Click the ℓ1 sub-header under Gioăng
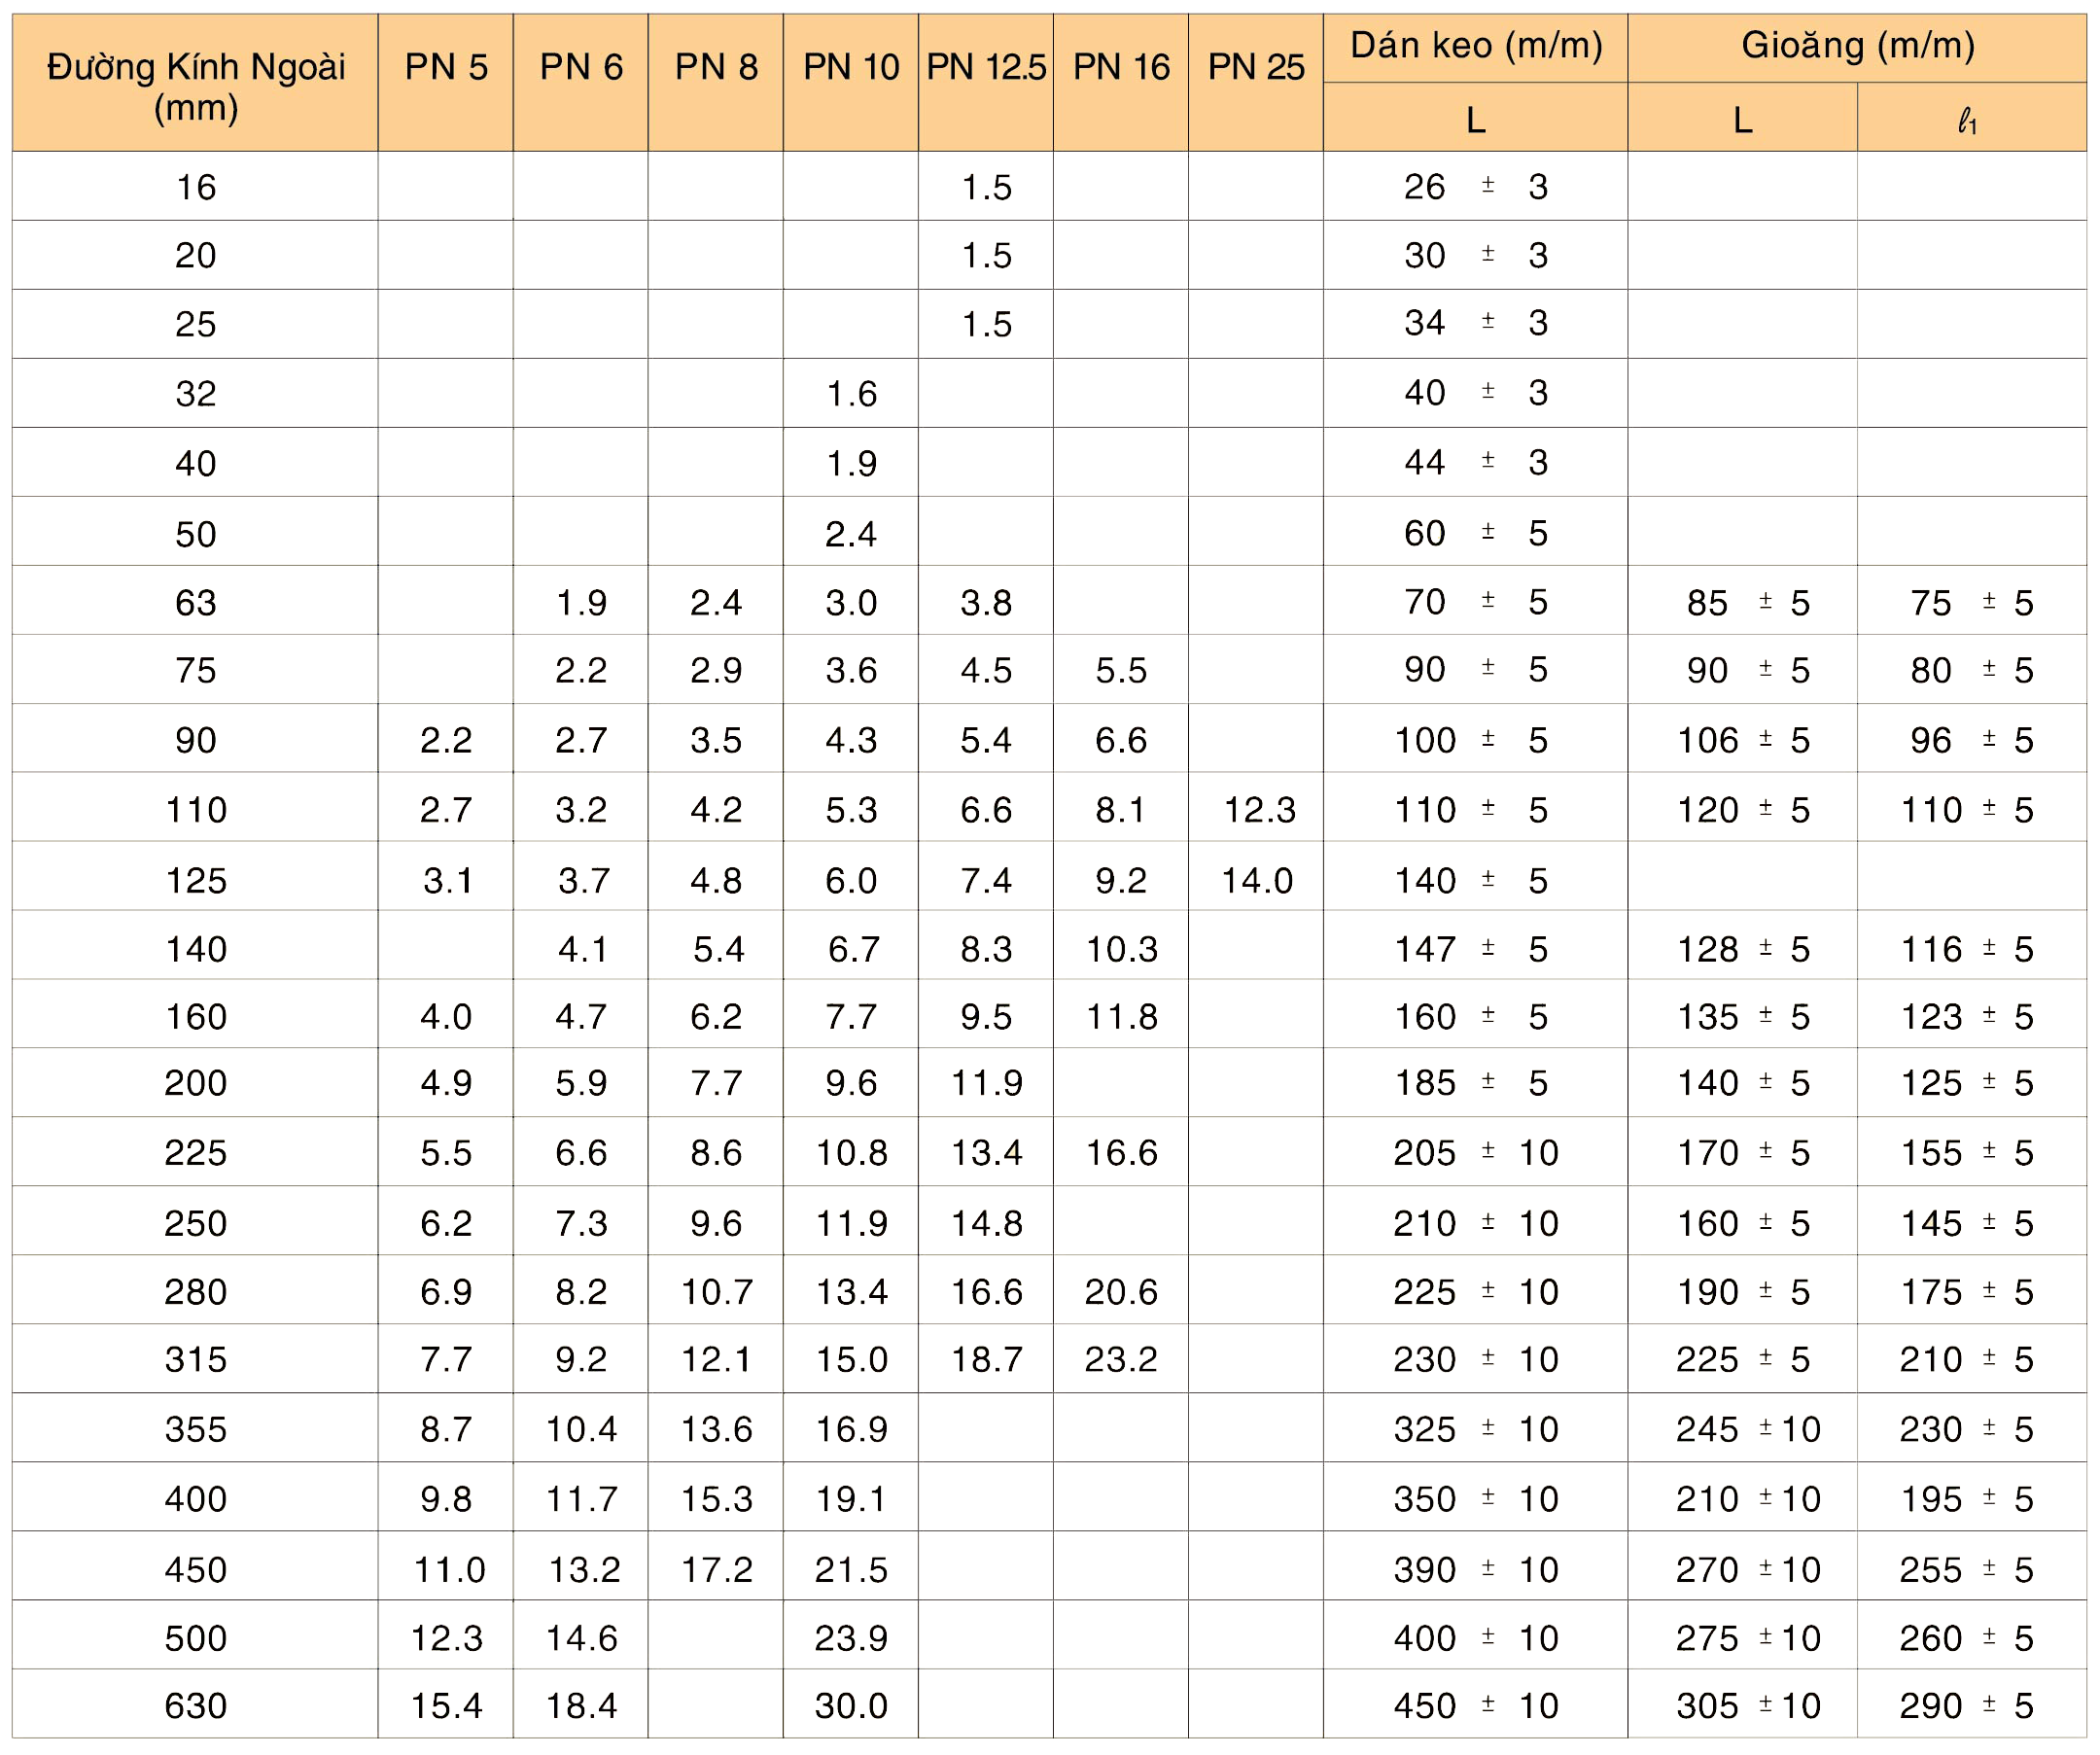Image resolution: width=2100 pixels, height=1755 pixels. (1968, 122)
